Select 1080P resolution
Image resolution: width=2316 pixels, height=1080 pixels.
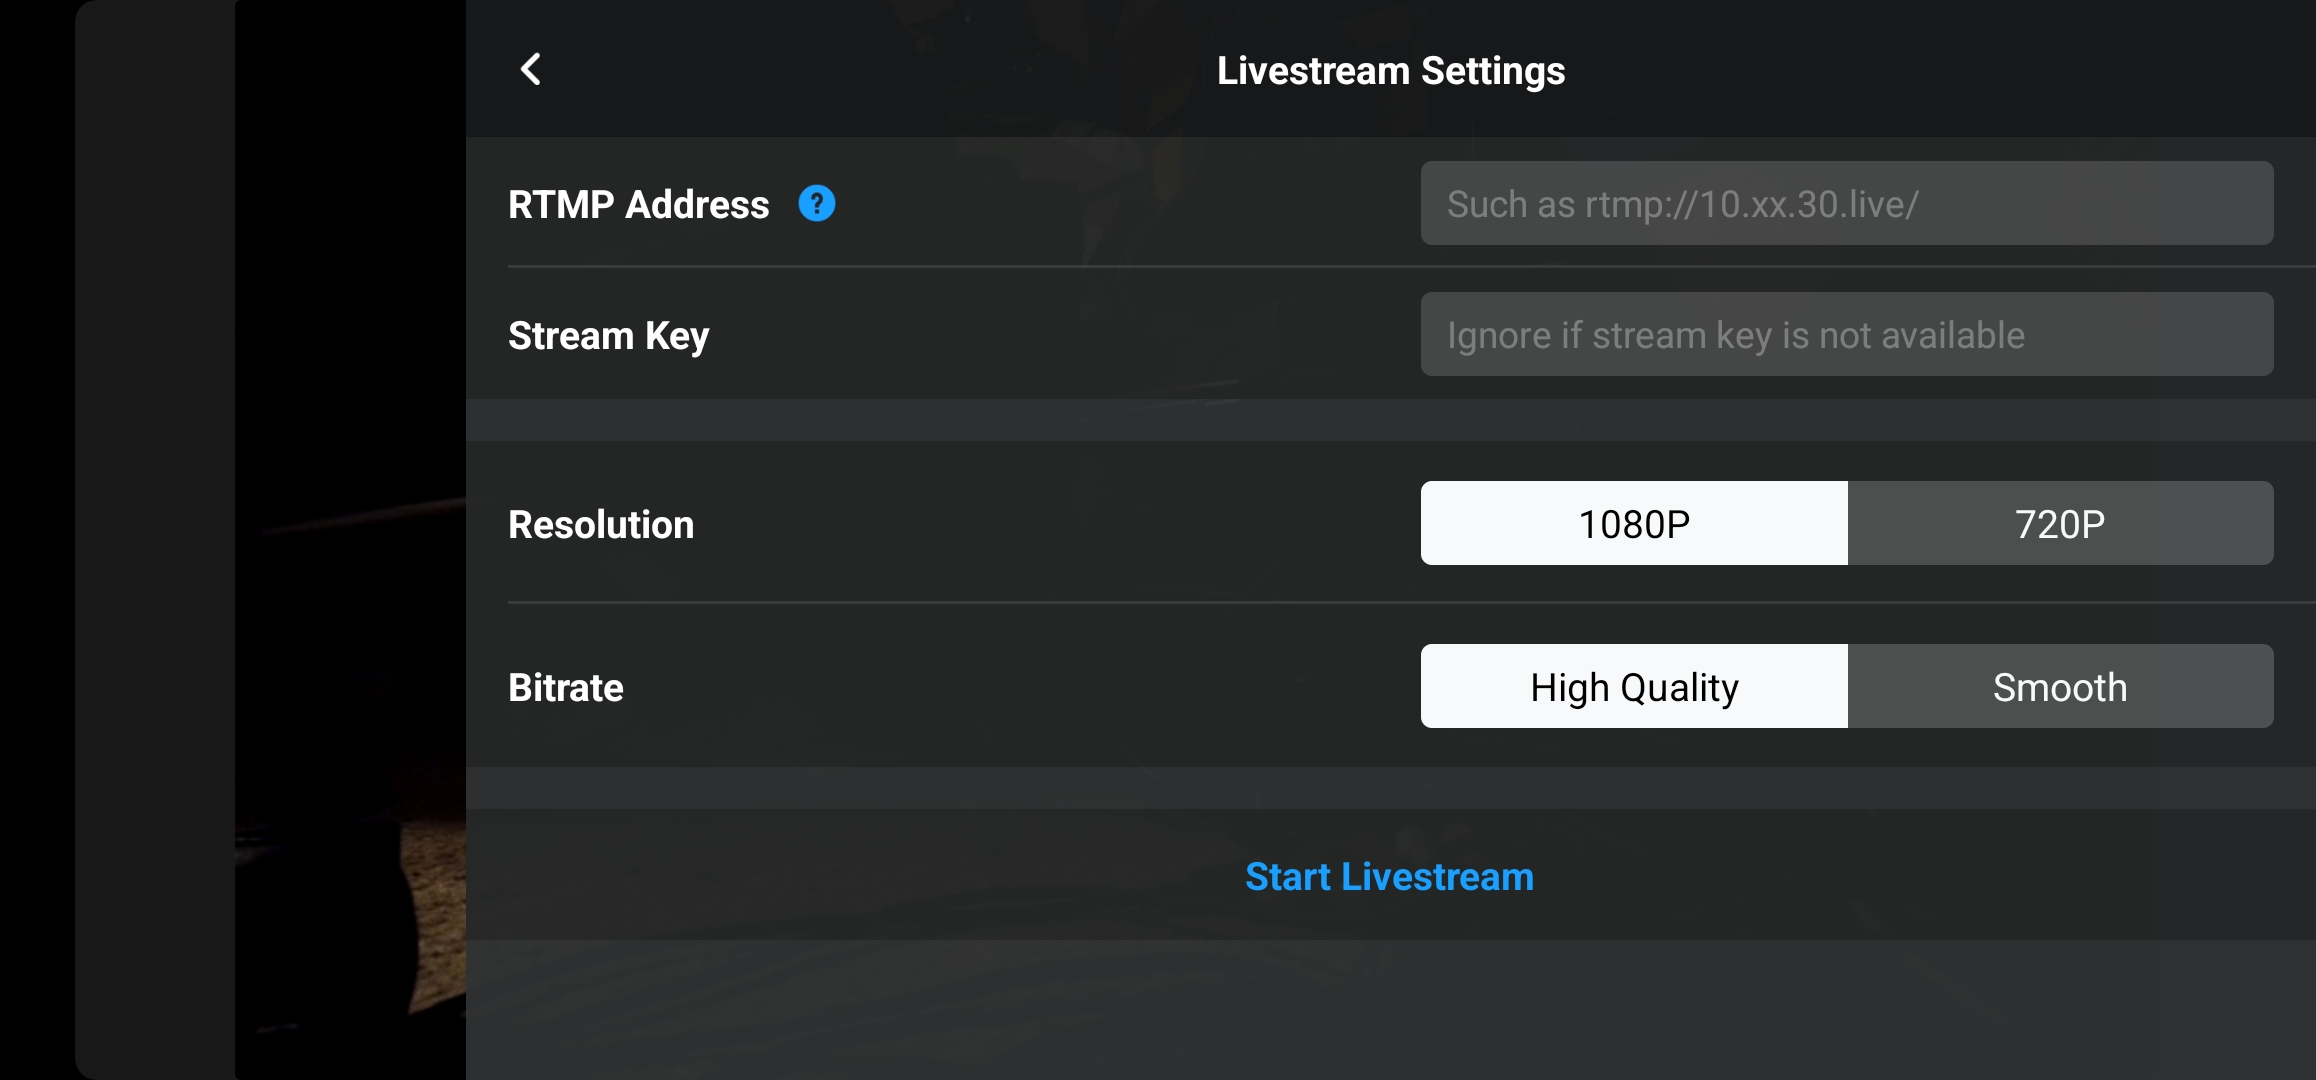tap(1634, 523)
